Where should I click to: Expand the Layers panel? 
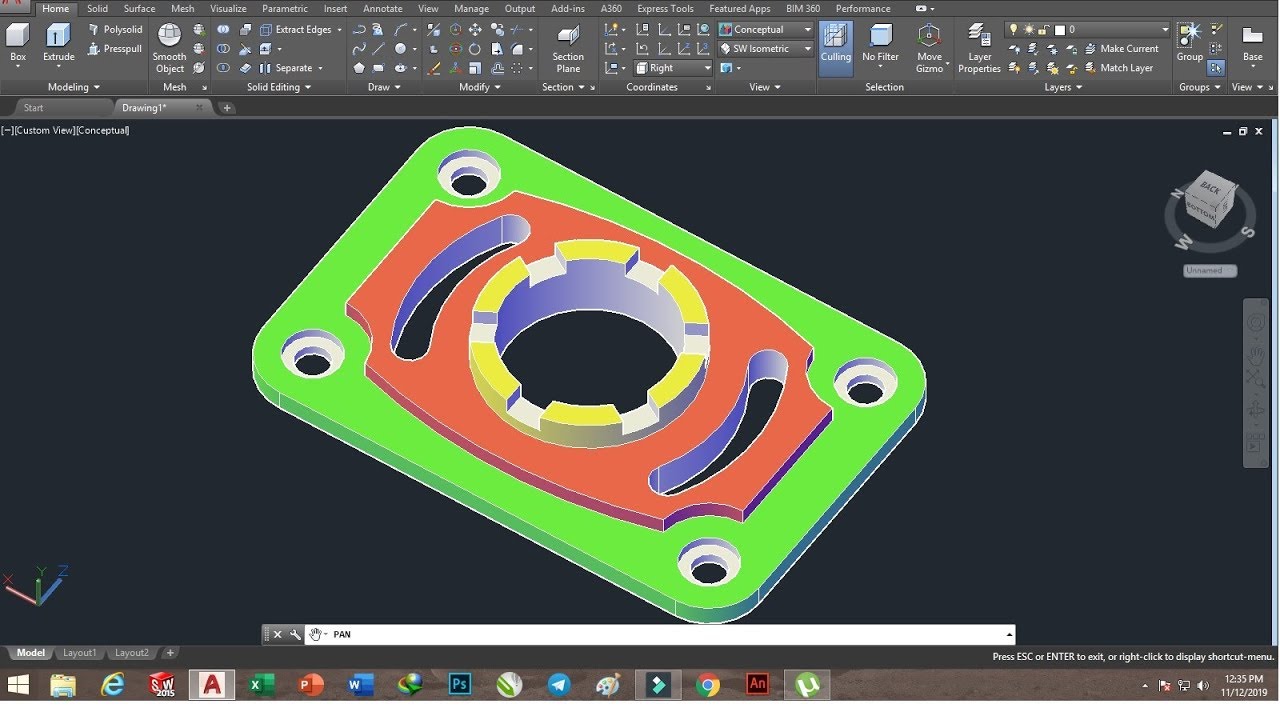tap(1064, 87)
